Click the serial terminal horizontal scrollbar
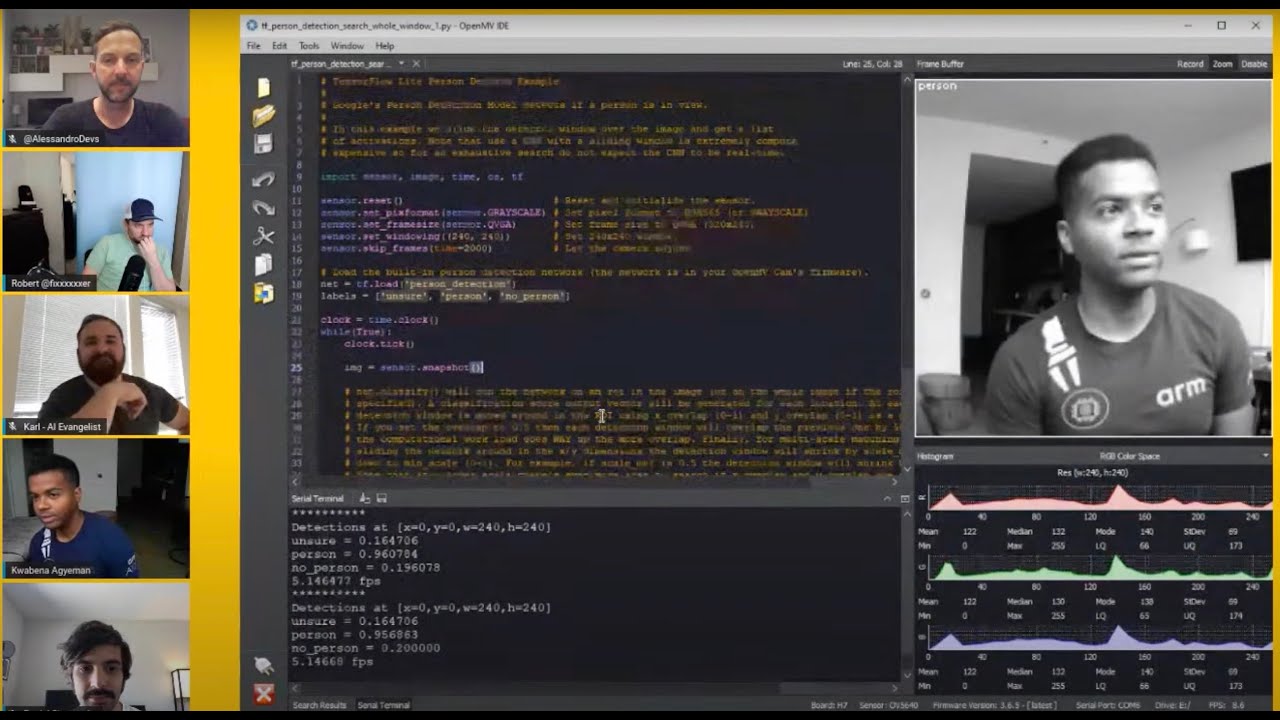The width and height of the screenshot is (1280, 720). pyautogui.click(x=593, y=688)
